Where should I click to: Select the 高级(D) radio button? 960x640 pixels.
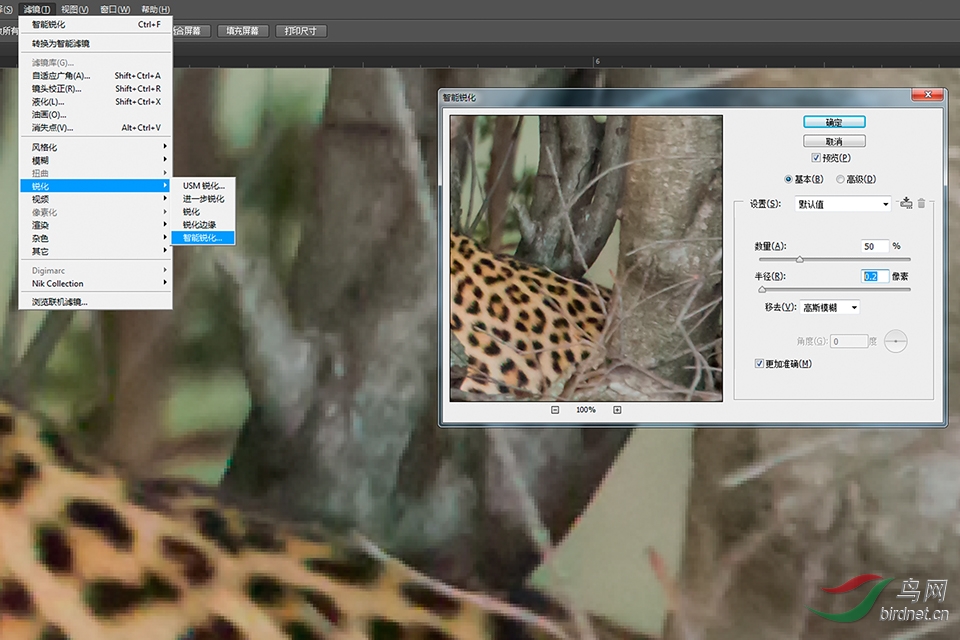[840, 179]
